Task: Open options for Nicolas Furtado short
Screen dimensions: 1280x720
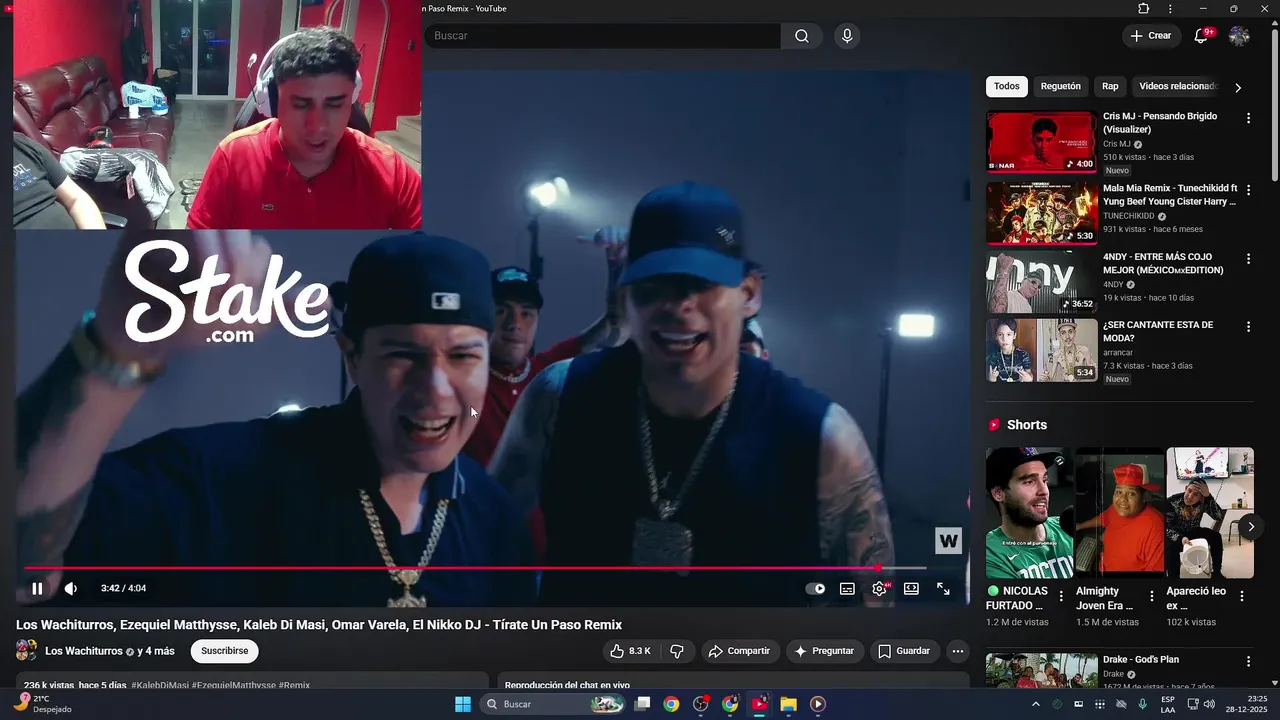Action: tap(1061, 596)
